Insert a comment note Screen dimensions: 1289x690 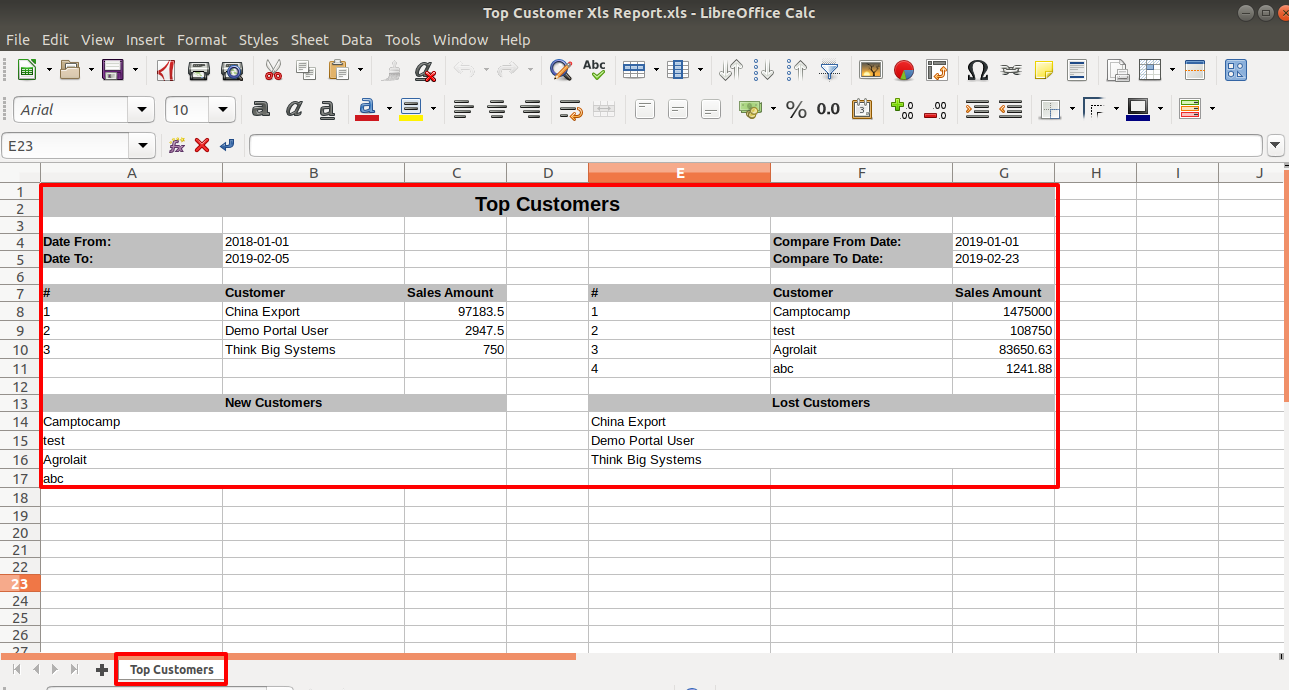tap(1044, 70)
